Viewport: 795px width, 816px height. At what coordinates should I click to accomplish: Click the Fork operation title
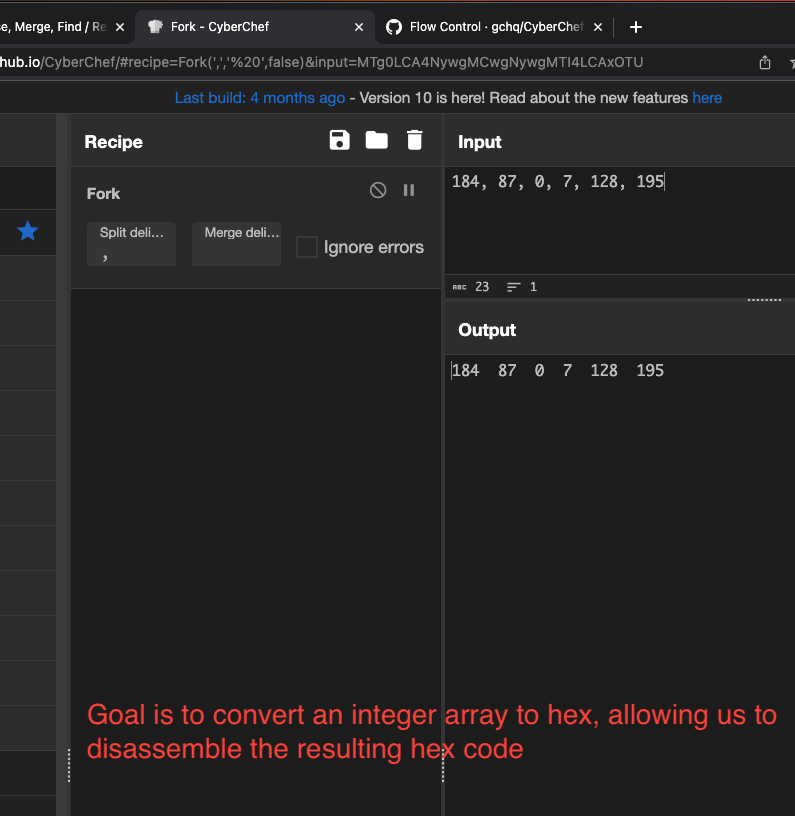103,194
